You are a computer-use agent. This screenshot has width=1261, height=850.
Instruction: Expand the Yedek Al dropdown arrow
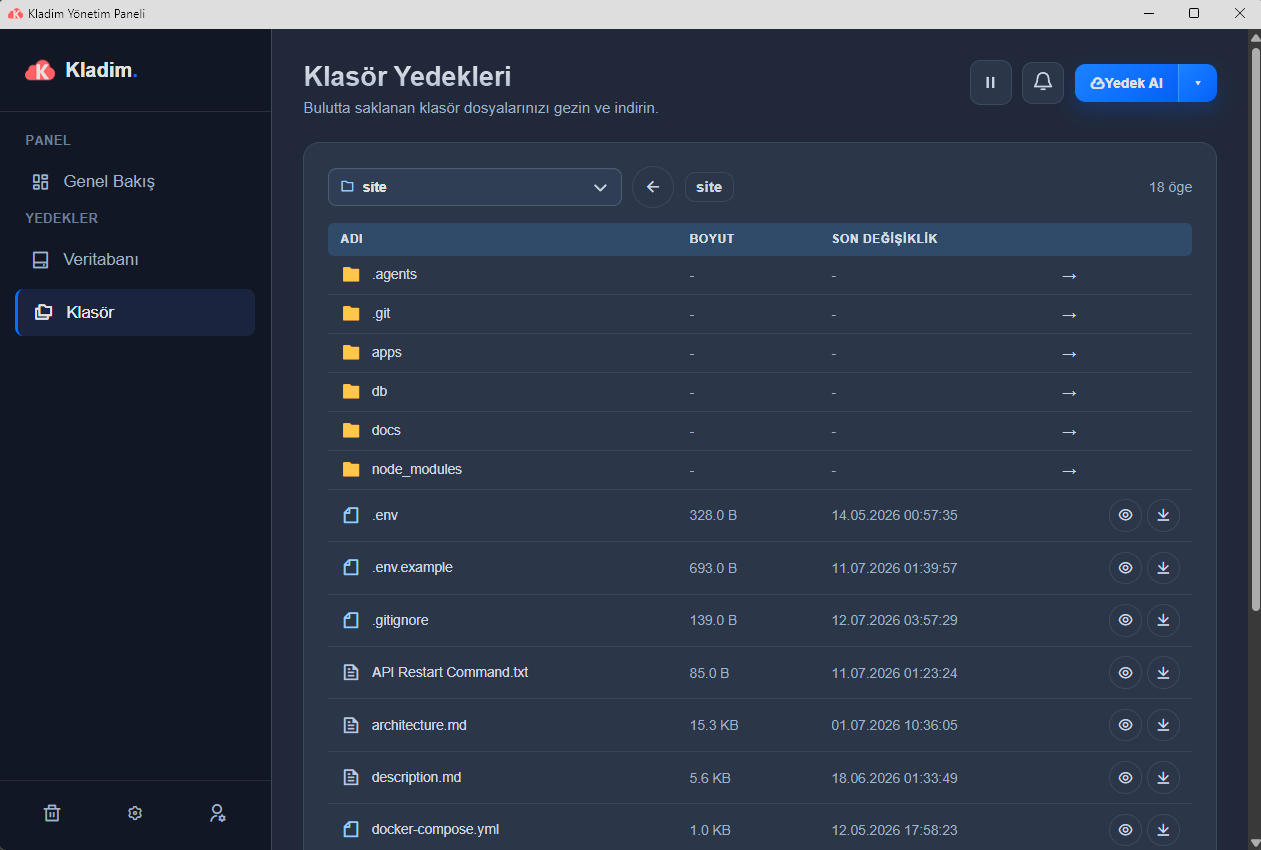(1198, 83)
